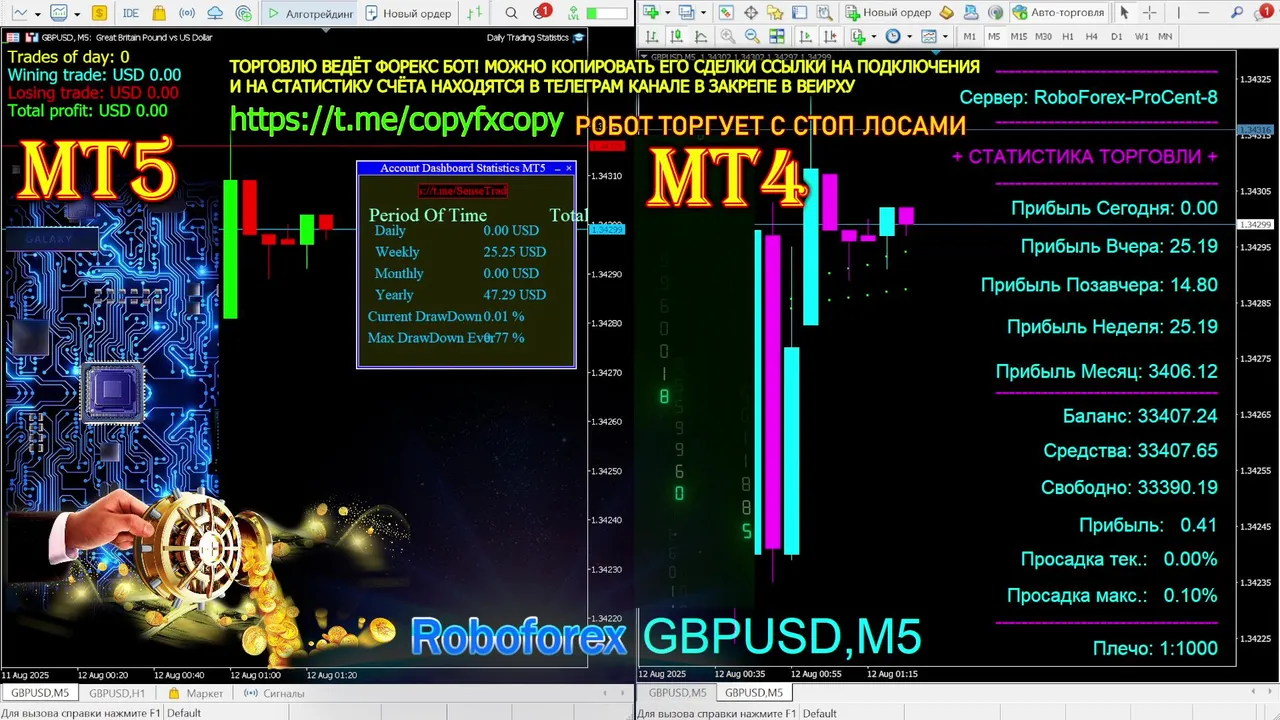Open the MT4 Market Watch icon

tap(726, 13)
